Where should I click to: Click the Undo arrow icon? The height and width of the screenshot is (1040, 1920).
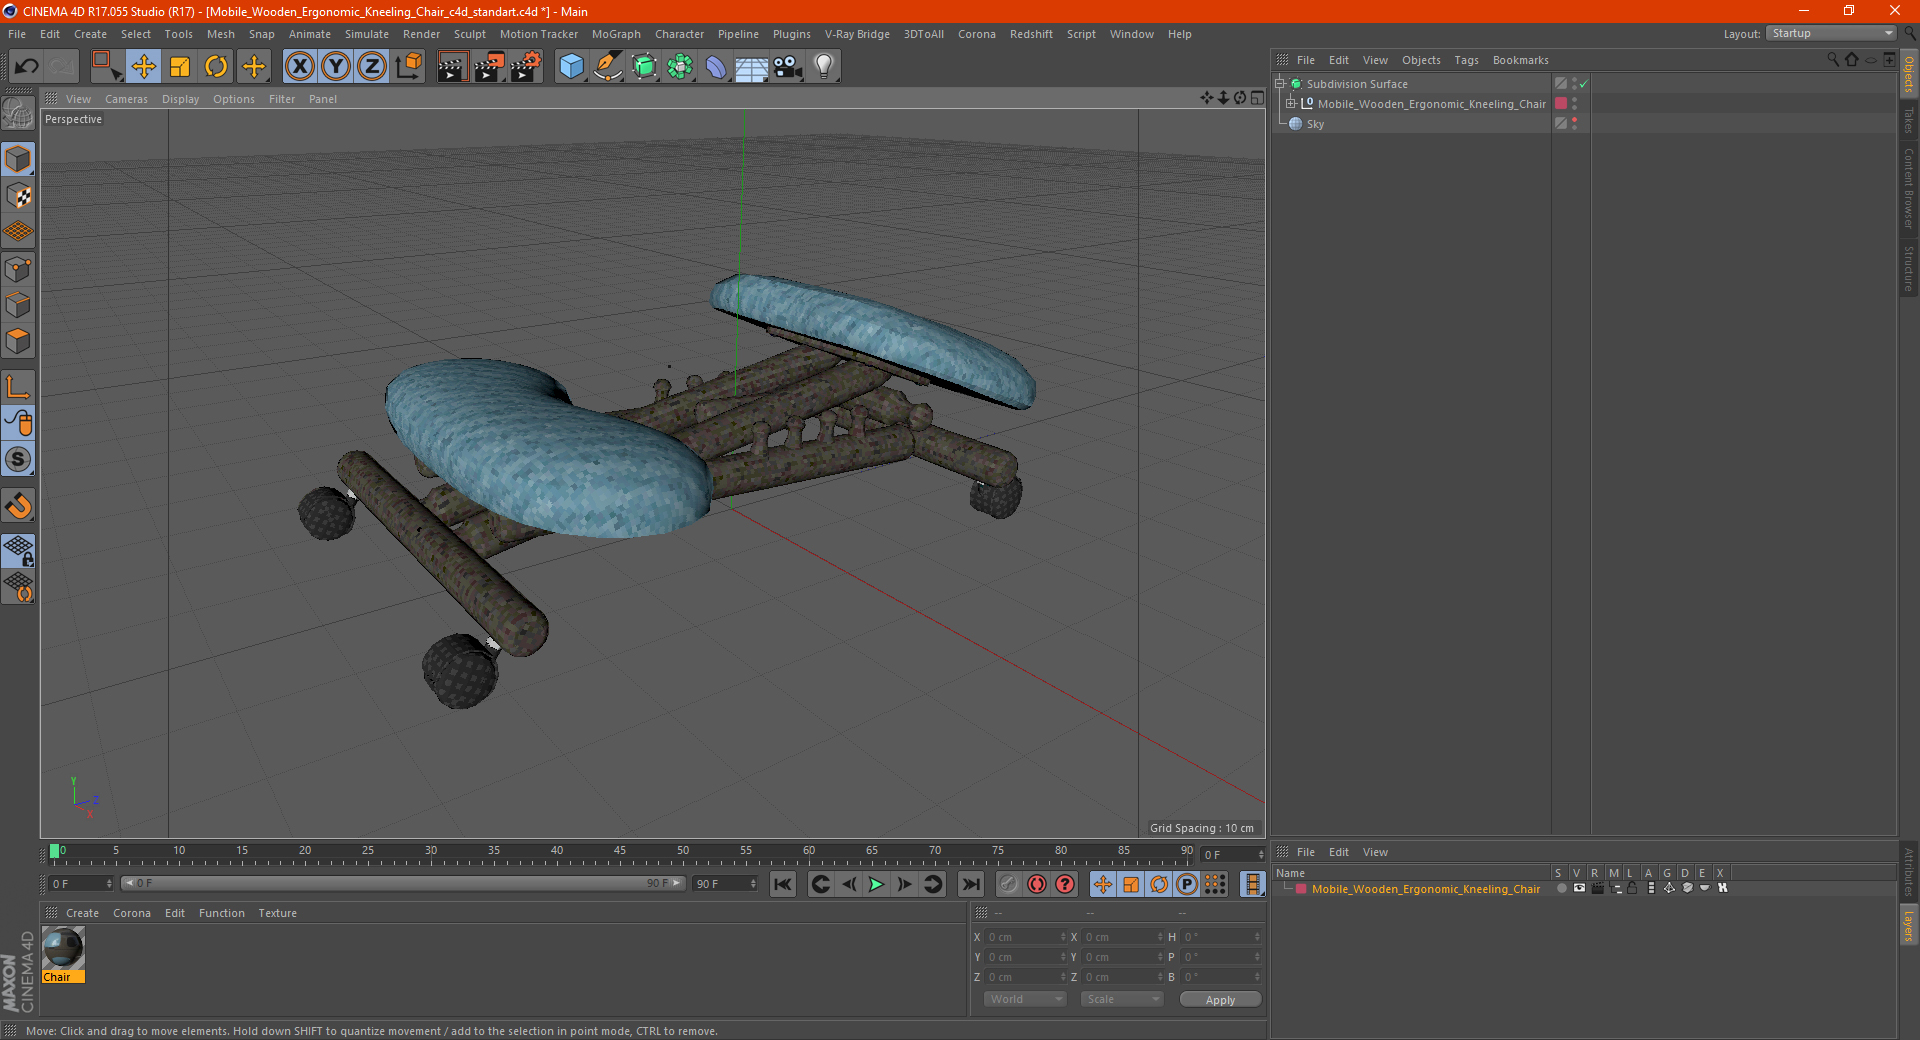26,67
